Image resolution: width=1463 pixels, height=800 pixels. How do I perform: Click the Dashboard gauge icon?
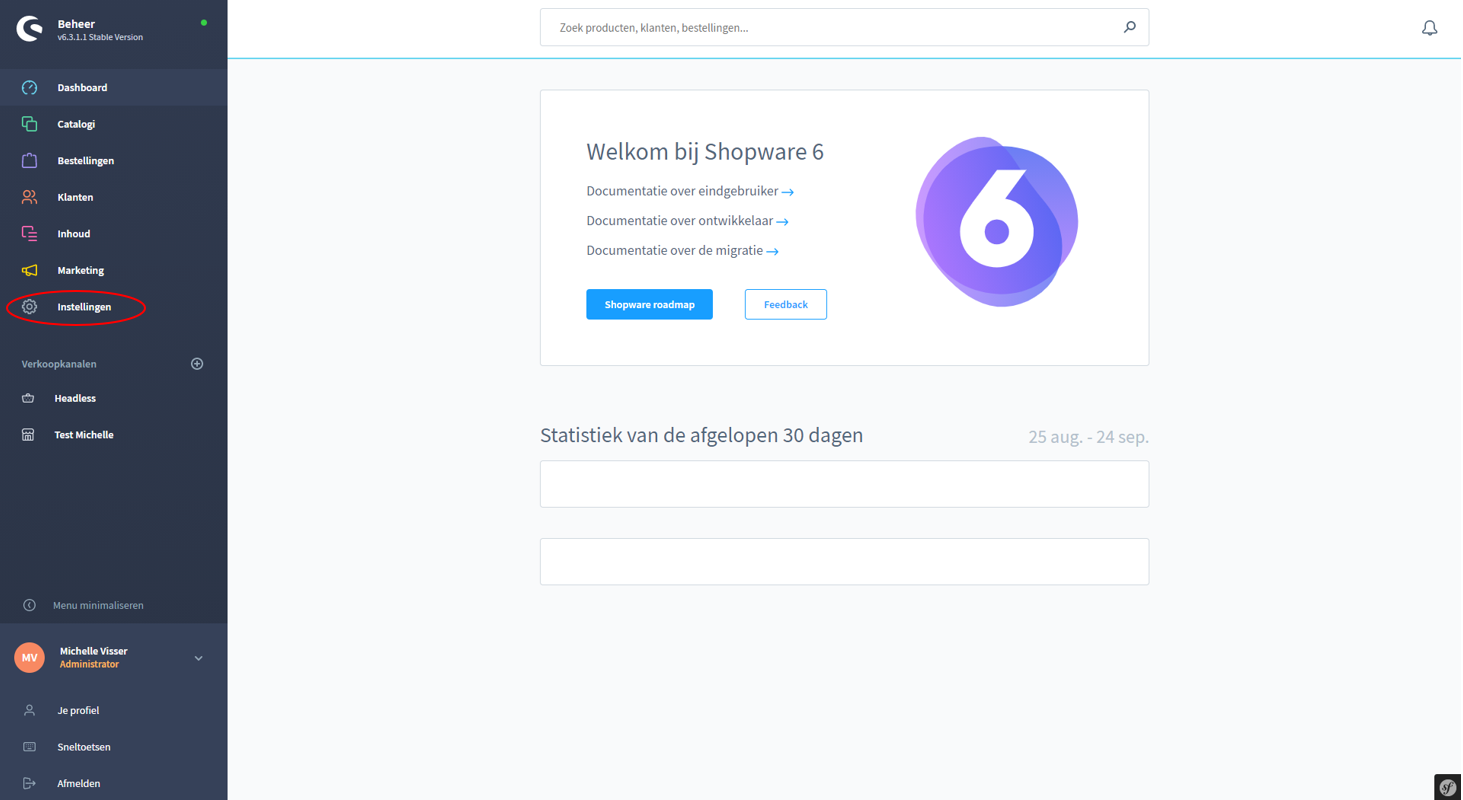pos(30,88)
